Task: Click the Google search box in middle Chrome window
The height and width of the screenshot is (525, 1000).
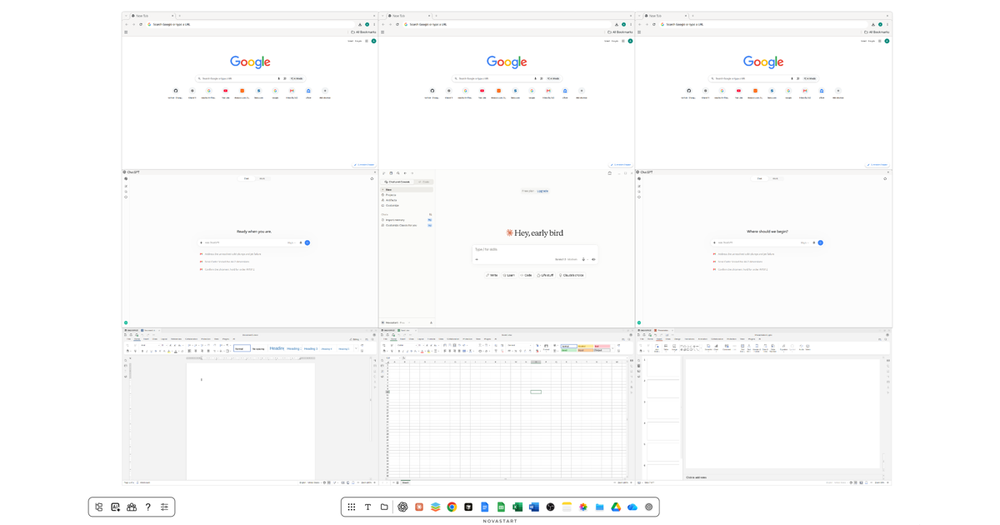Action: click(506, 78)
